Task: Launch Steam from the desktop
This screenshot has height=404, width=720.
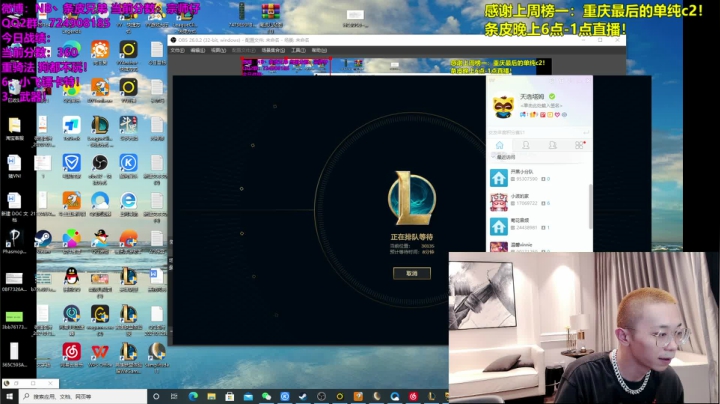Action: click(43, 239)
